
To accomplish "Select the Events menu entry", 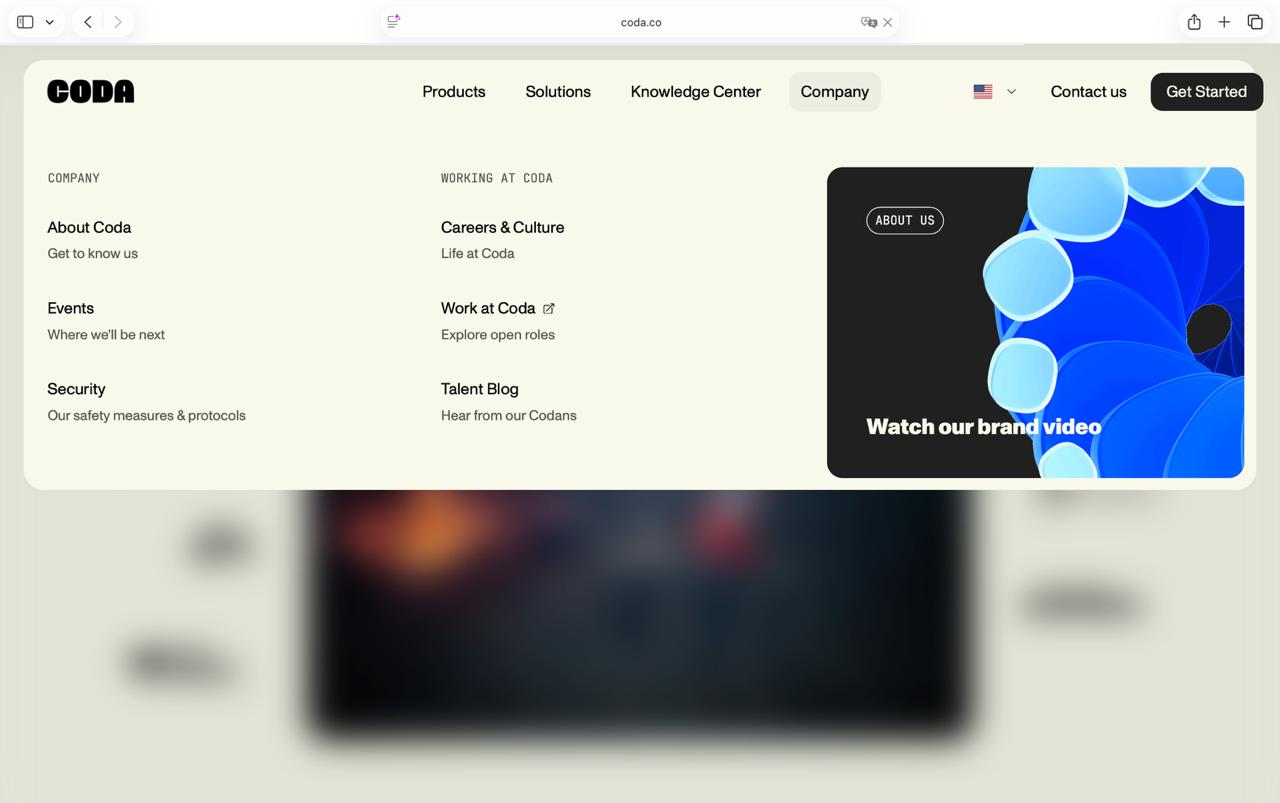I will coord(71,308).
